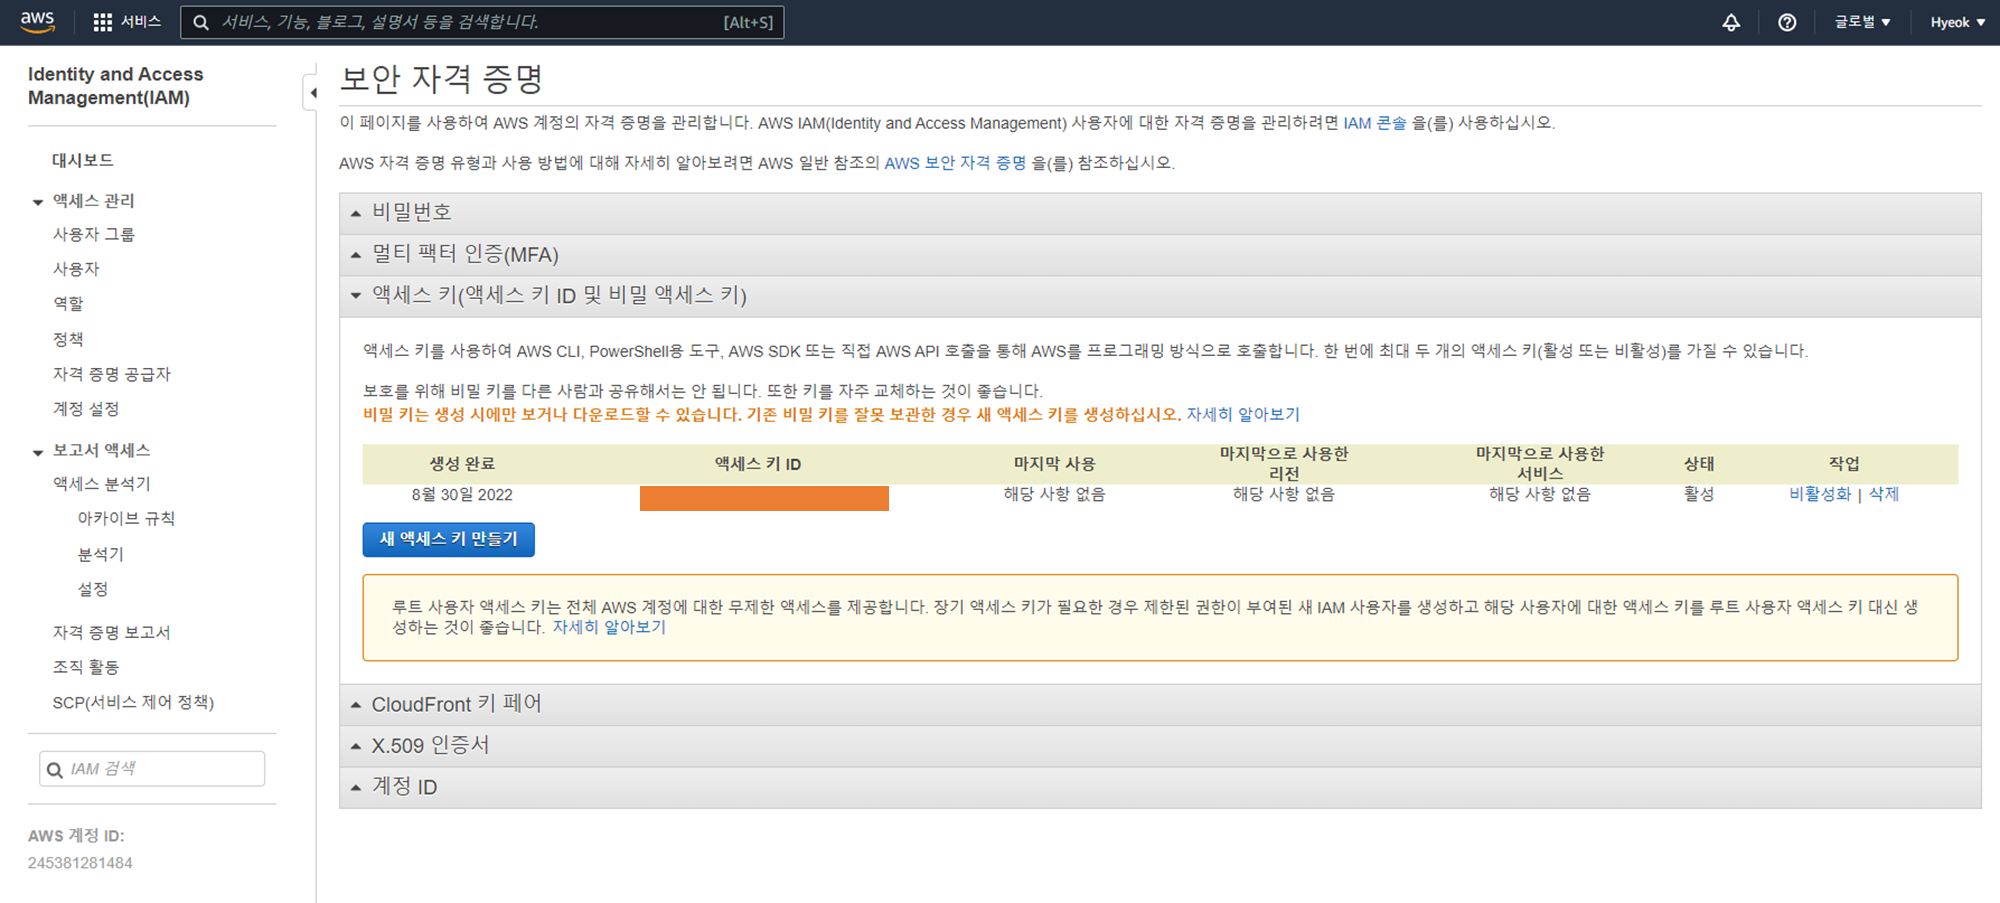The image size is (2000, 903).
Task: Collapse the 액세스 관리 sidebar group
Action: pyautogui.click(x=38, y=202)
